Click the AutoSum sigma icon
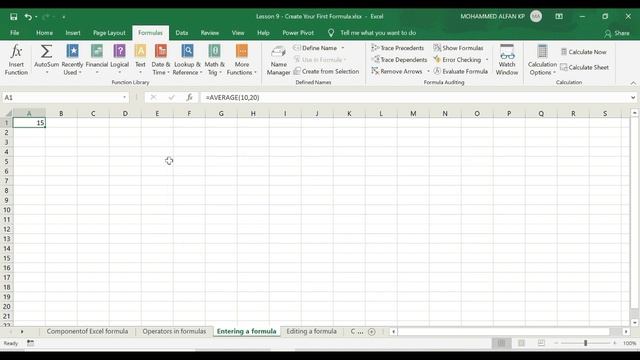640x360 pixels. [46, 51]
